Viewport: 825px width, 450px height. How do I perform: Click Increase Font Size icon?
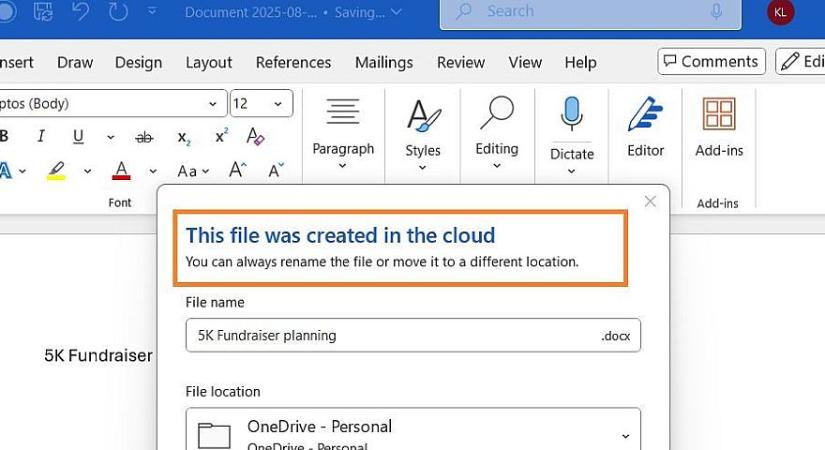click(237, 170)
